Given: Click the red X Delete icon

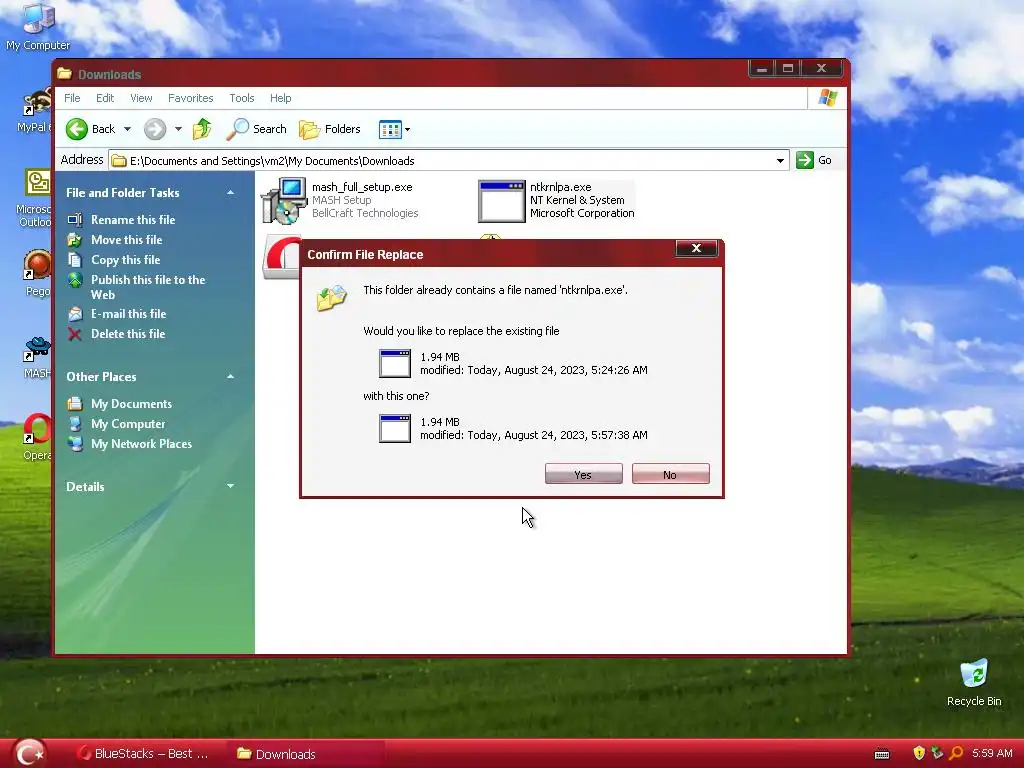Looking at the screenshot, I should pyautogui.click(x=75, y=334).
